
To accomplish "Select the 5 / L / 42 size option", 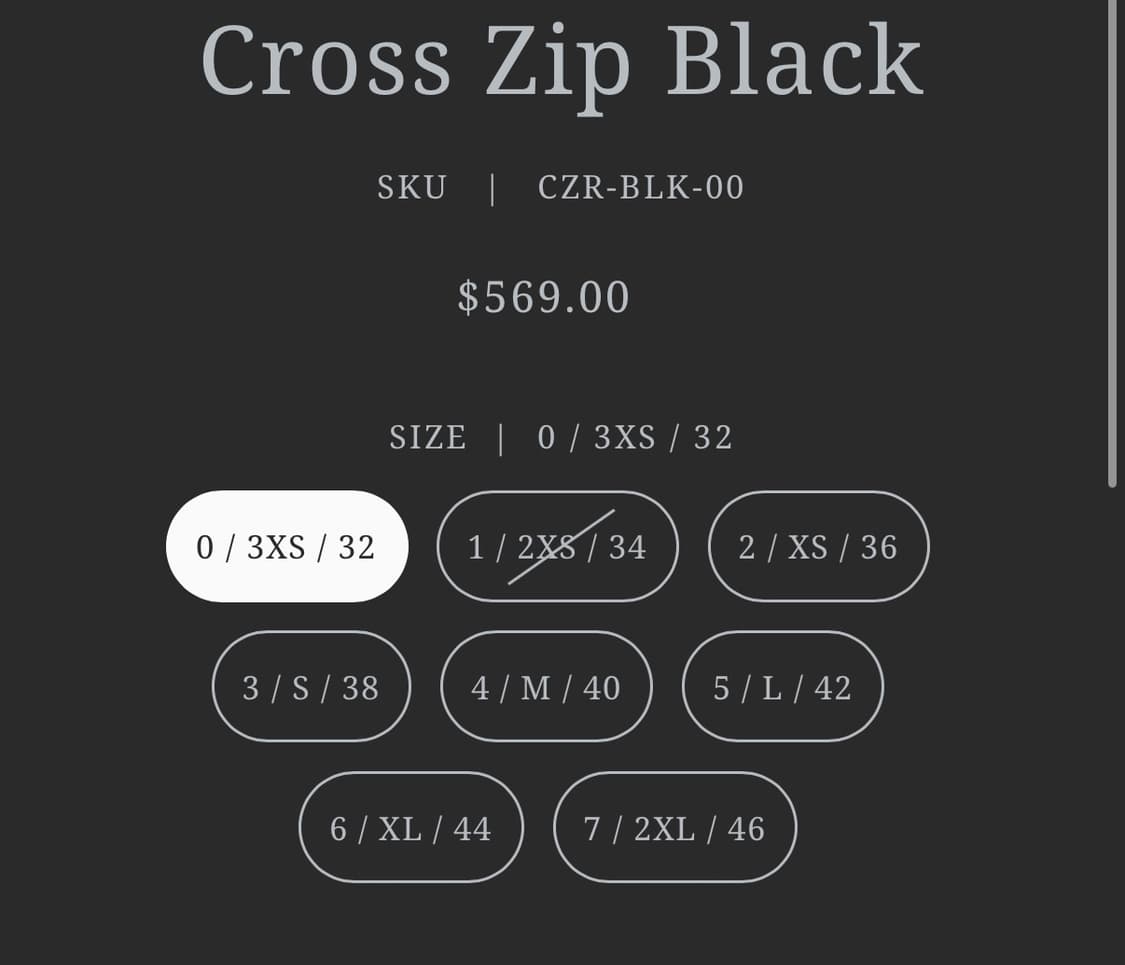I will click(x=782, y=687).
